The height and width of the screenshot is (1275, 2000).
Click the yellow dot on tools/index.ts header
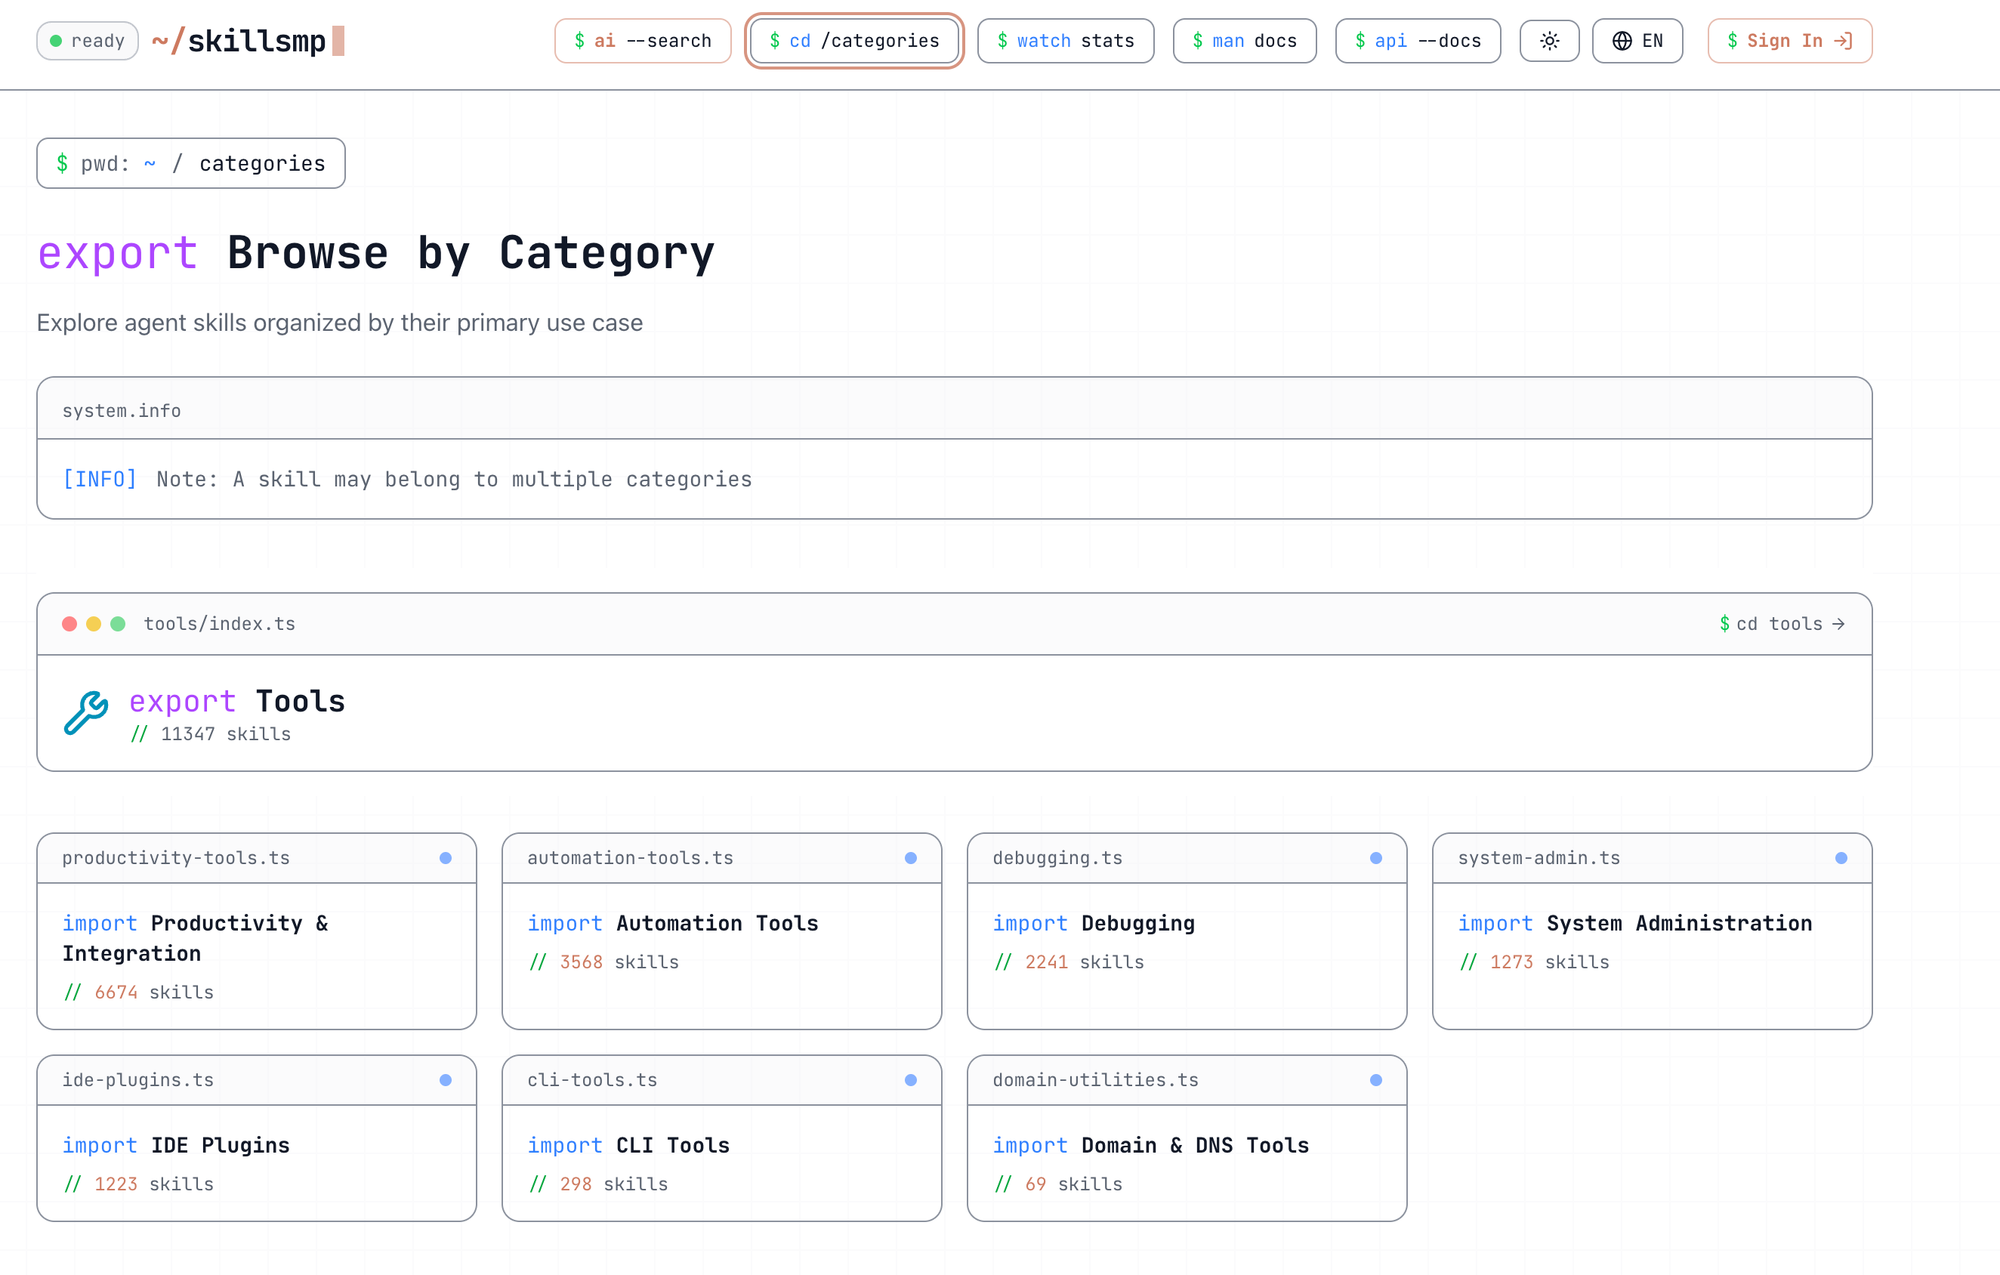[x=93, y=624]
